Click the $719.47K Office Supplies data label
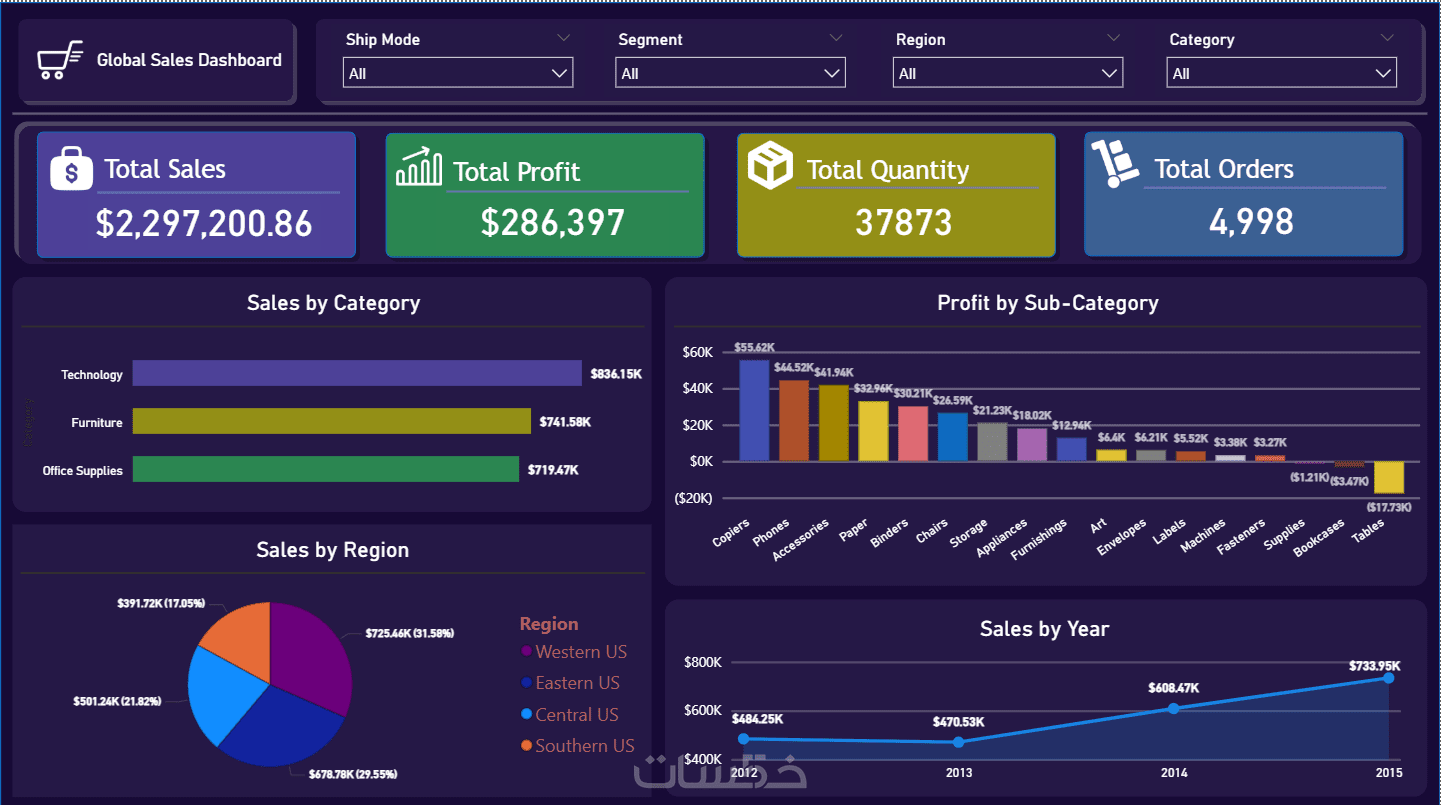 coord(553,470)
